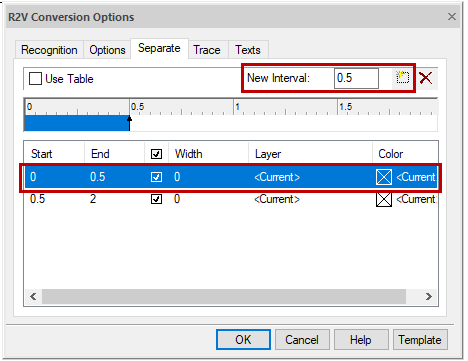
Task: Open the Texts tab
Action: (x=248, y=50)
